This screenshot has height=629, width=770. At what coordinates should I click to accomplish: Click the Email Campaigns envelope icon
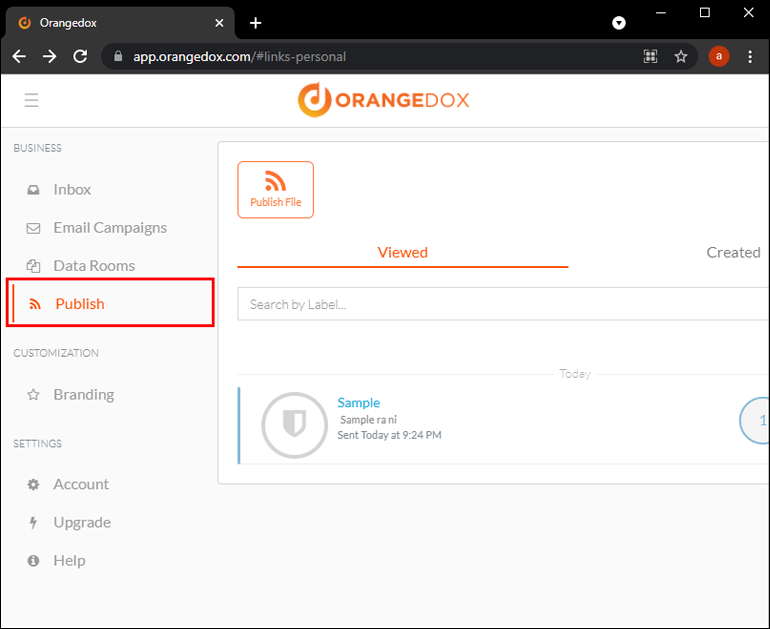pos(33,228)
